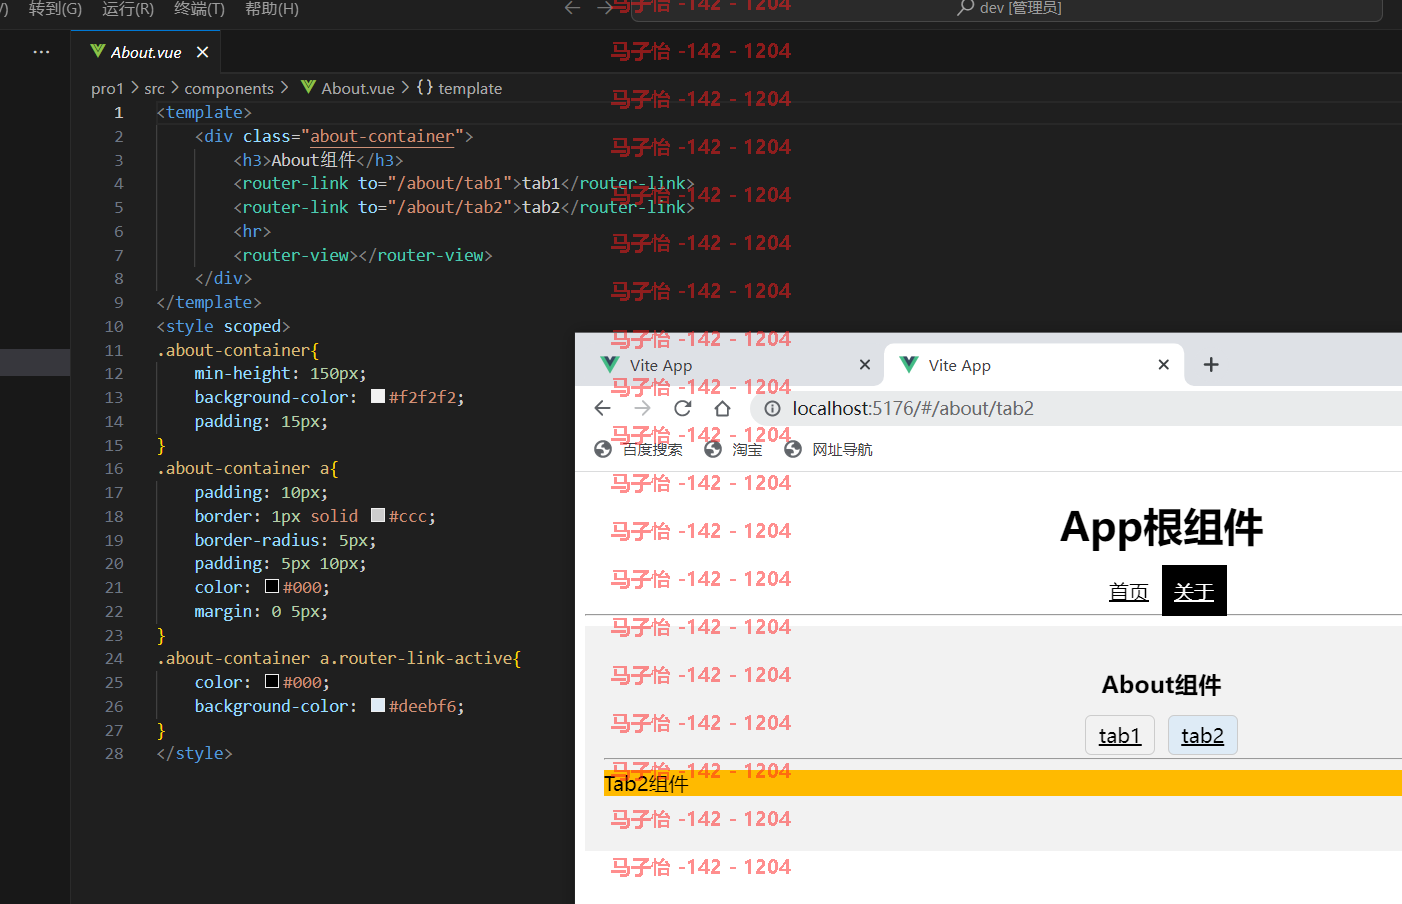
Task: Click the tab1 router link
Action: pos(1120,736)
